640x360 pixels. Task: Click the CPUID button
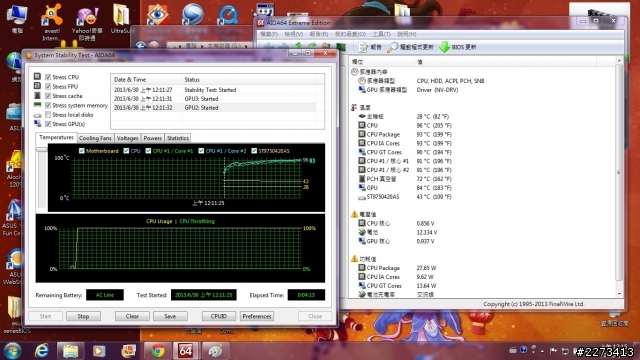point(219,316)
